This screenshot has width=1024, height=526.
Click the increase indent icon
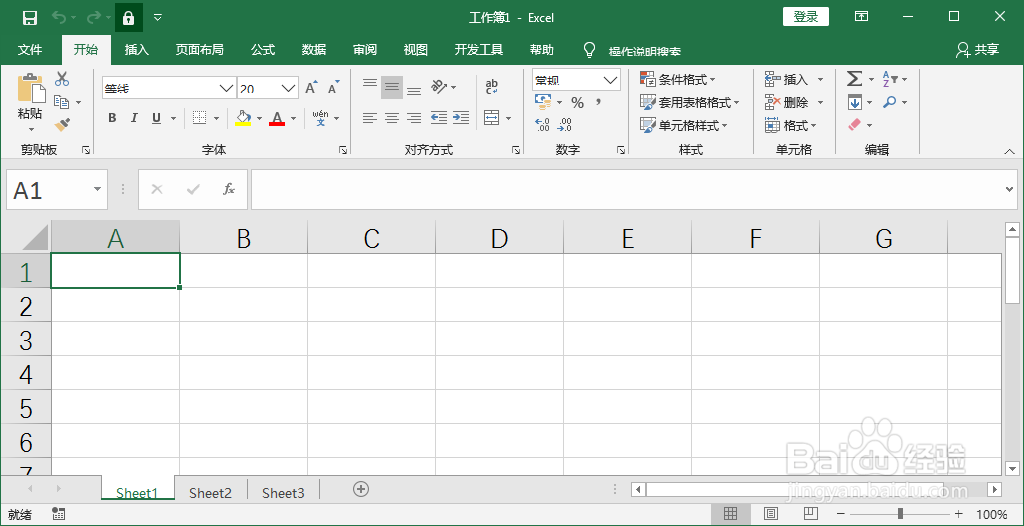point(461,118)
